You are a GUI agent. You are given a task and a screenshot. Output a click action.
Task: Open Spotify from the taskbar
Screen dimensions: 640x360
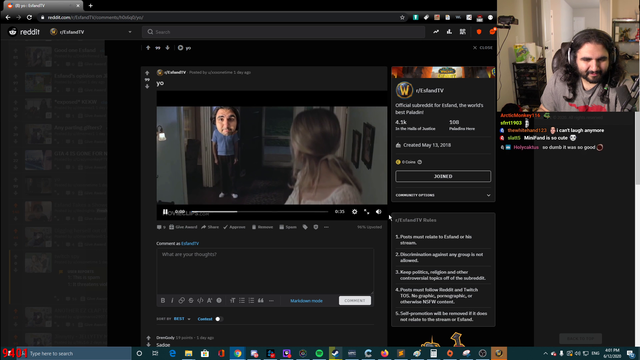pos(319,353)
